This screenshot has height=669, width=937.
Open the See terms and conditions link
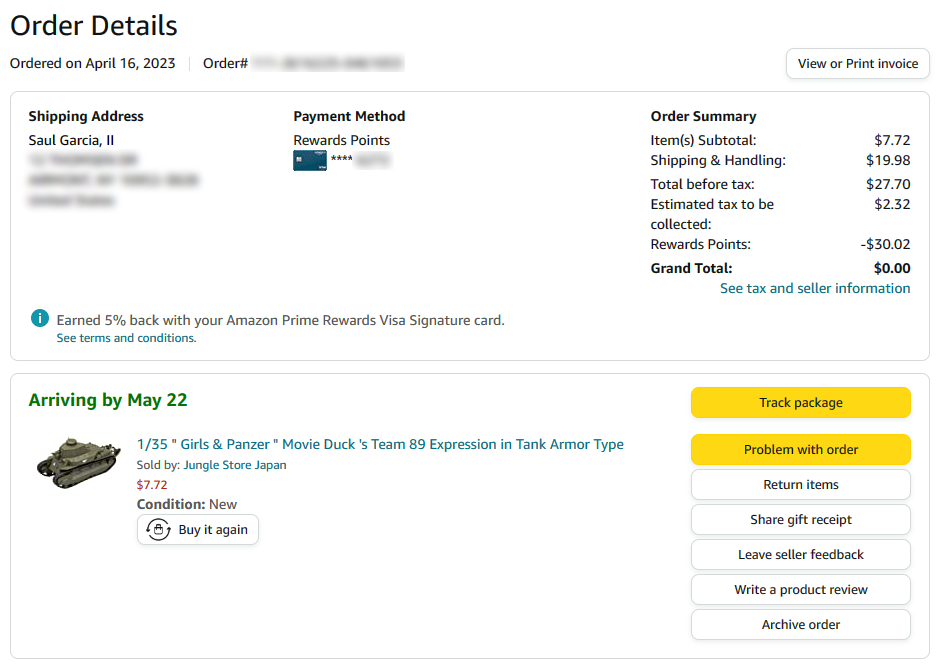click(126, 338)
